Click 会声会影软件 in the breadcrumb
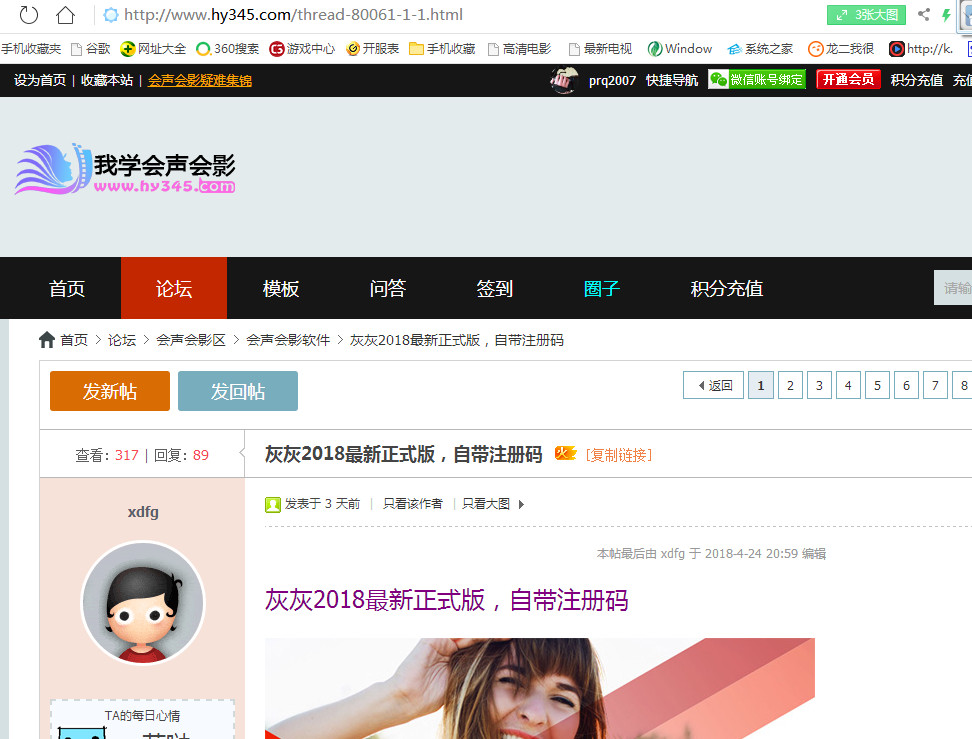Image resolution: width=972 pixels, height=739 pixels. coord(288,340)
